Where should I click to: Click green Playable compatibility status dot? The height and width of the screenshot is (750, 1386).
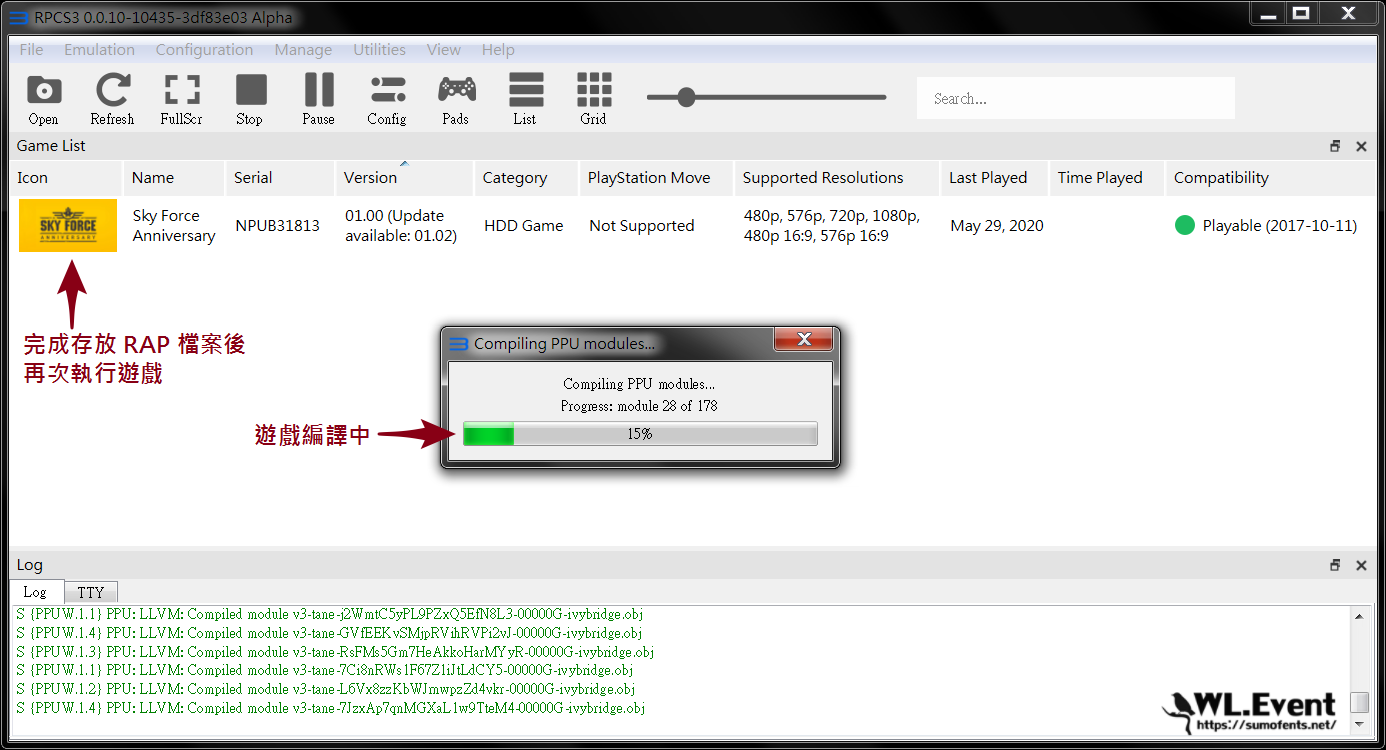[x=1185, y=226]
